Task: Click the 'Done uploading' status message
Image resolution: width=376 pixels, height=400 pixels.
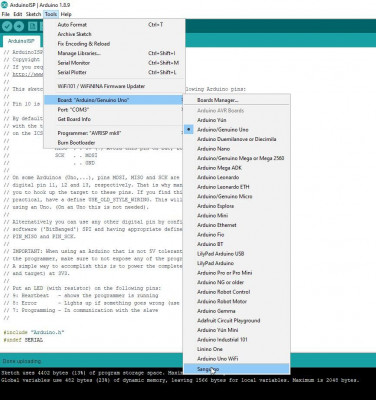Action: (x=22, y=361)
